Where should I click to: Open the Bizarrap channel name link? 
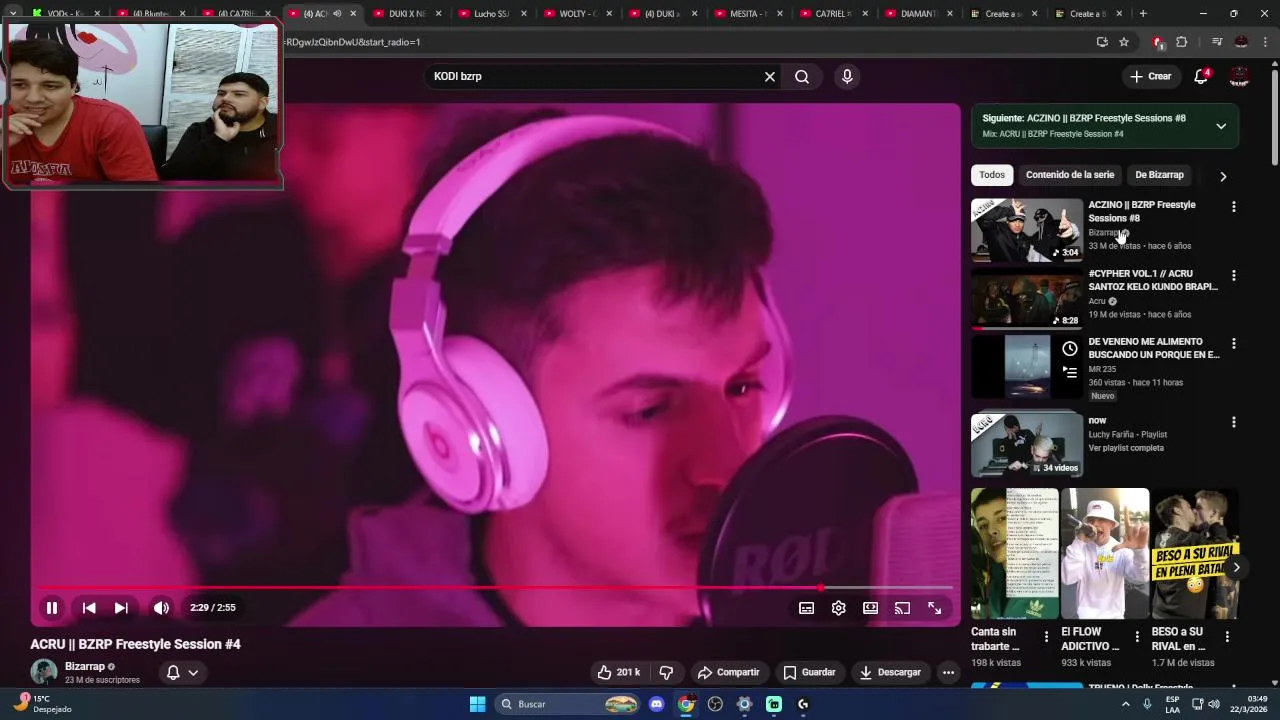(85, 667)
